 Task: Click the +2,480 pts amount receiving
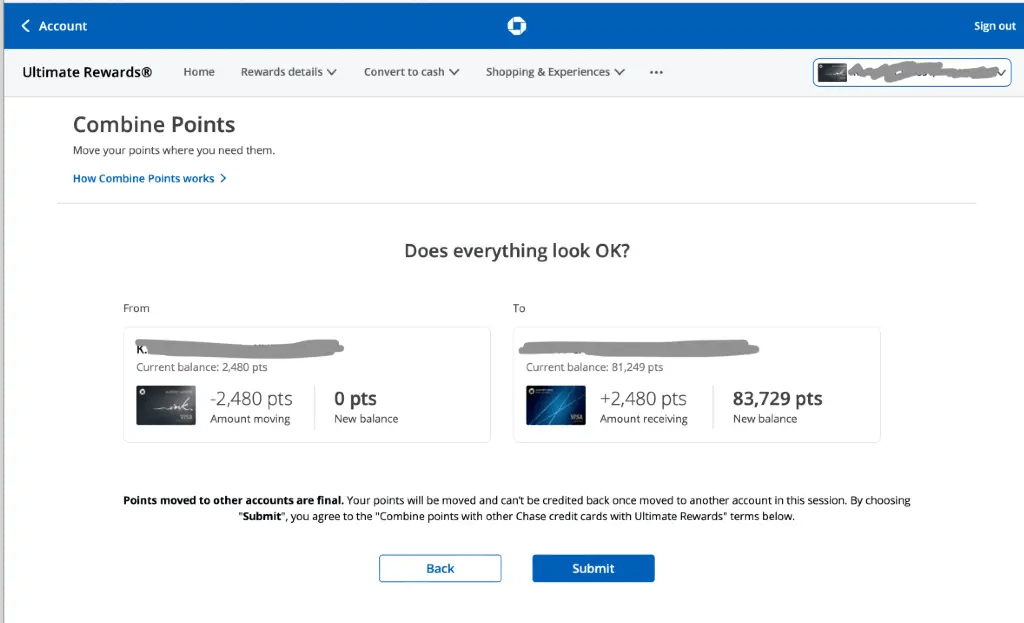pos(643,398)
